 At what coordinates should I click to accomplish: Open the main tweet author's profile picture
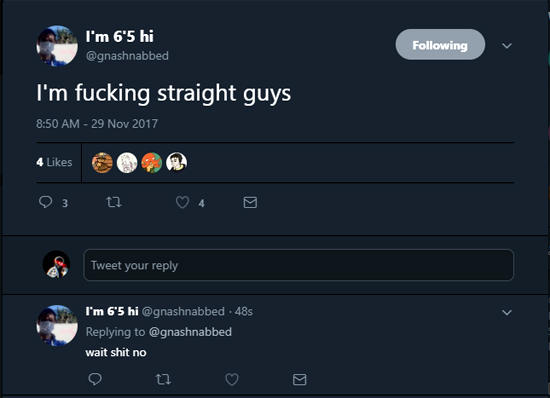(57, 46)
